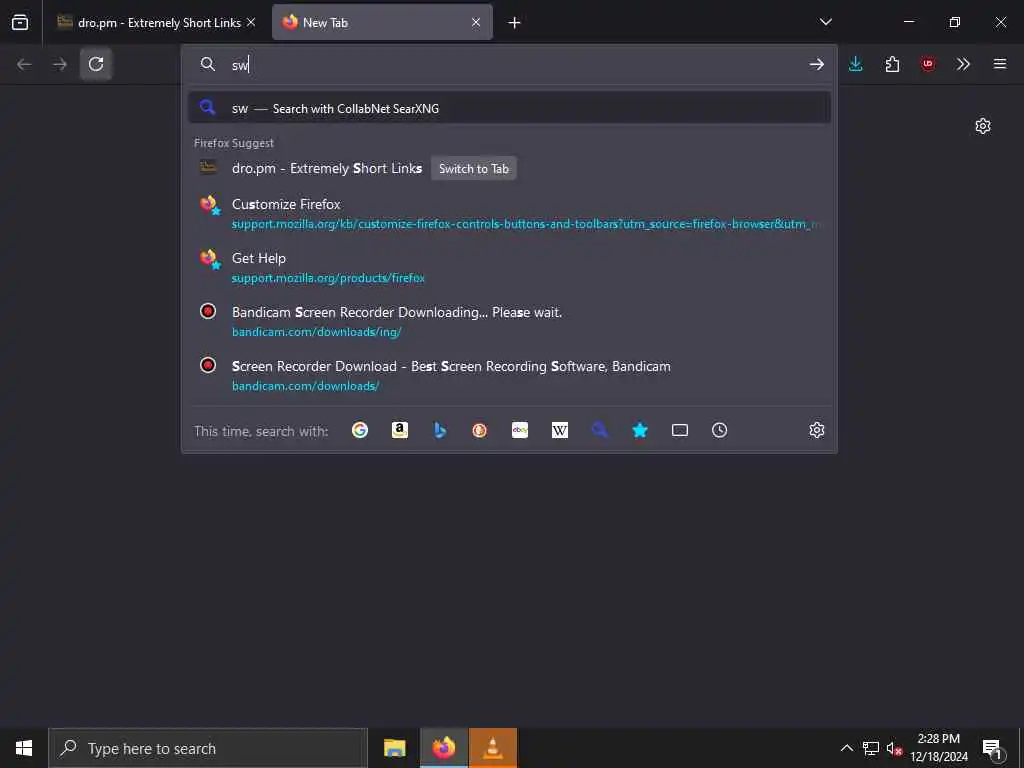Select the Customize Firefox suggestion
This screenshot has width=1024, height=768.
click(x=509, y=214)
